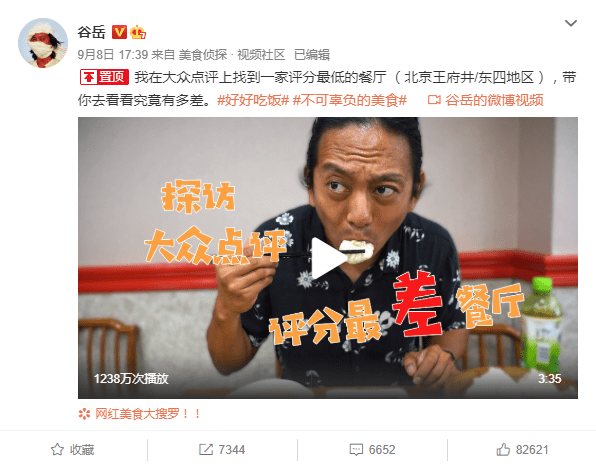This screenshot has height=466, width=596.
Task: Click the crown membership icon
Action: pyautogui.click(x=138, y=32)
